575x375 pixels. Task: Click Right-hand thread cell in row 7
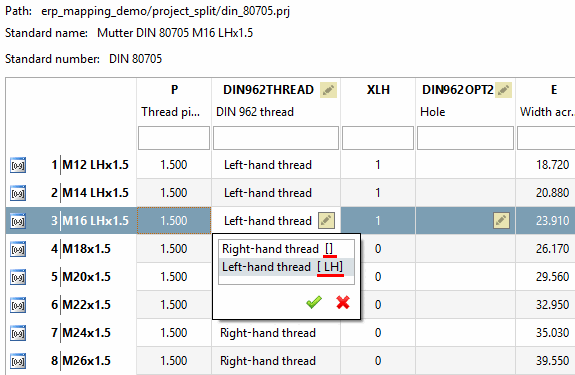(276, 333)
